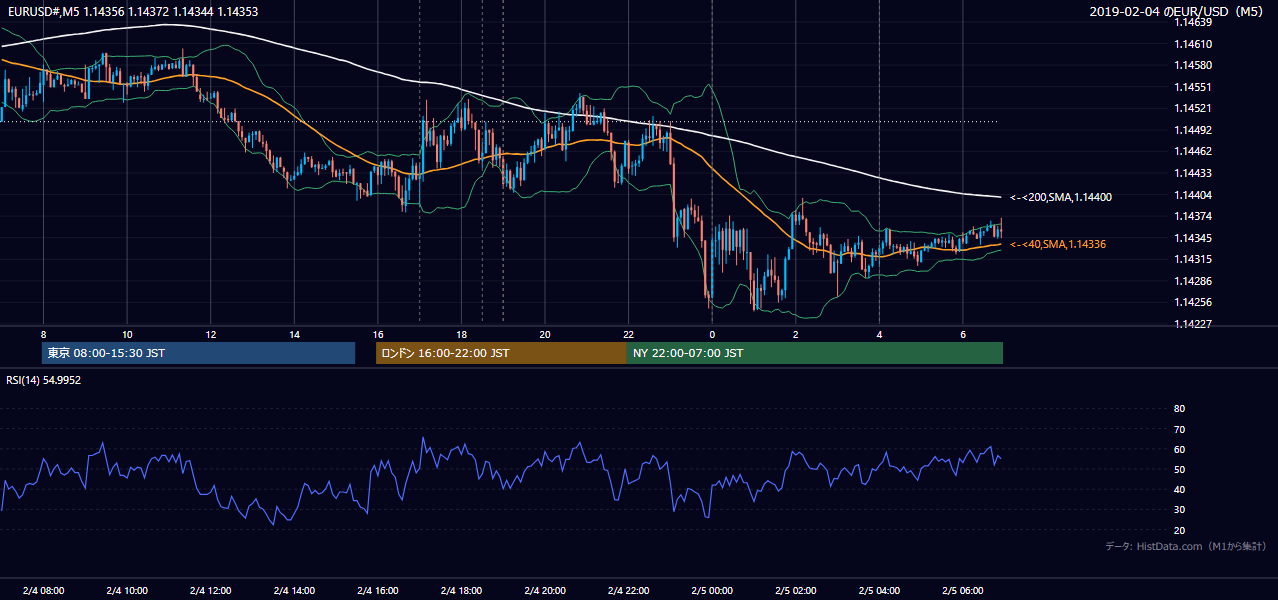Select the 1.14462 price axis label
The height and width of the screenshot is (600, 1278).
pyautogui.click(x=1194, y=151)
